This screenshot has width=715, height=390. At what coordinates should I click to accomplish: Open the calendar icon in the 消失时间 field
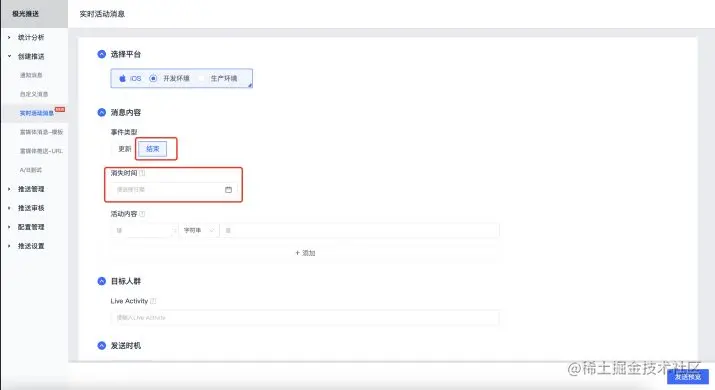click(x=228, y=189)
